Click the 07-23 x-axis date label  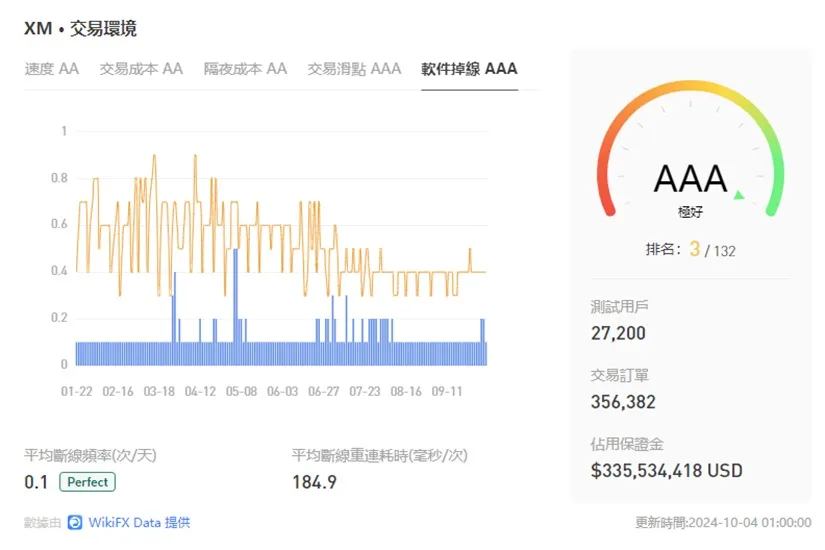[x=365, y=392]
